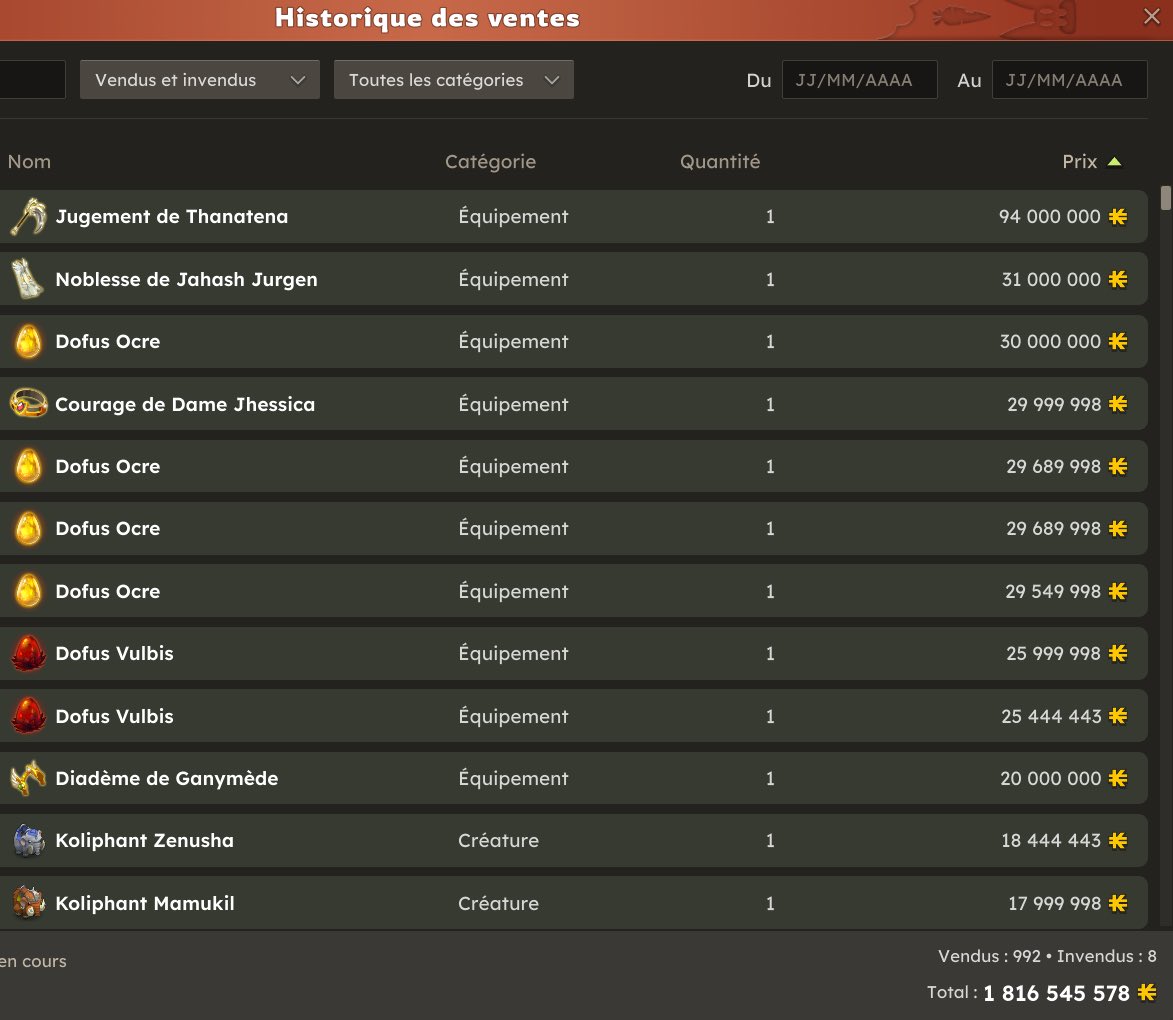Image resolution: width=1173 pixels, height=1020 pixels.
Task: Click the Courage de Dame Jhessica ring icon
Action: point(28,404)
